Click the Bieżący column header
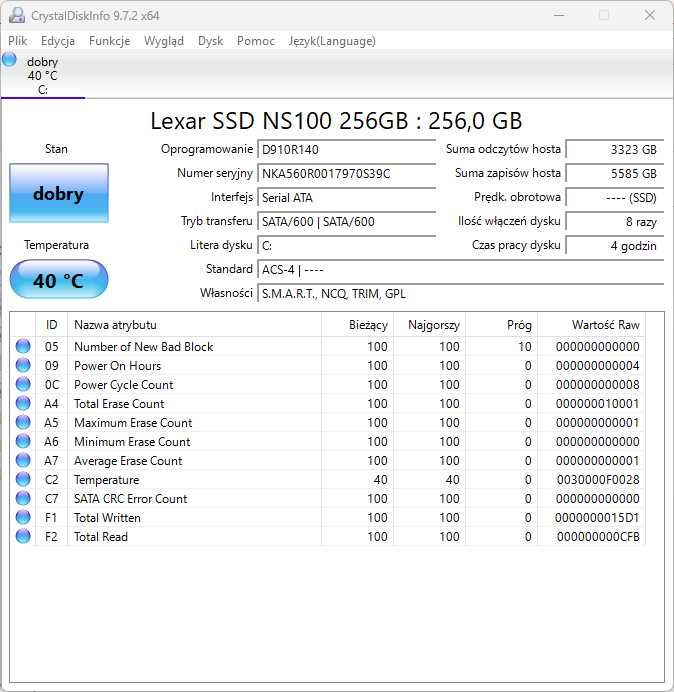This screenshot has height=692, width=674. click(x=357, y=325)
